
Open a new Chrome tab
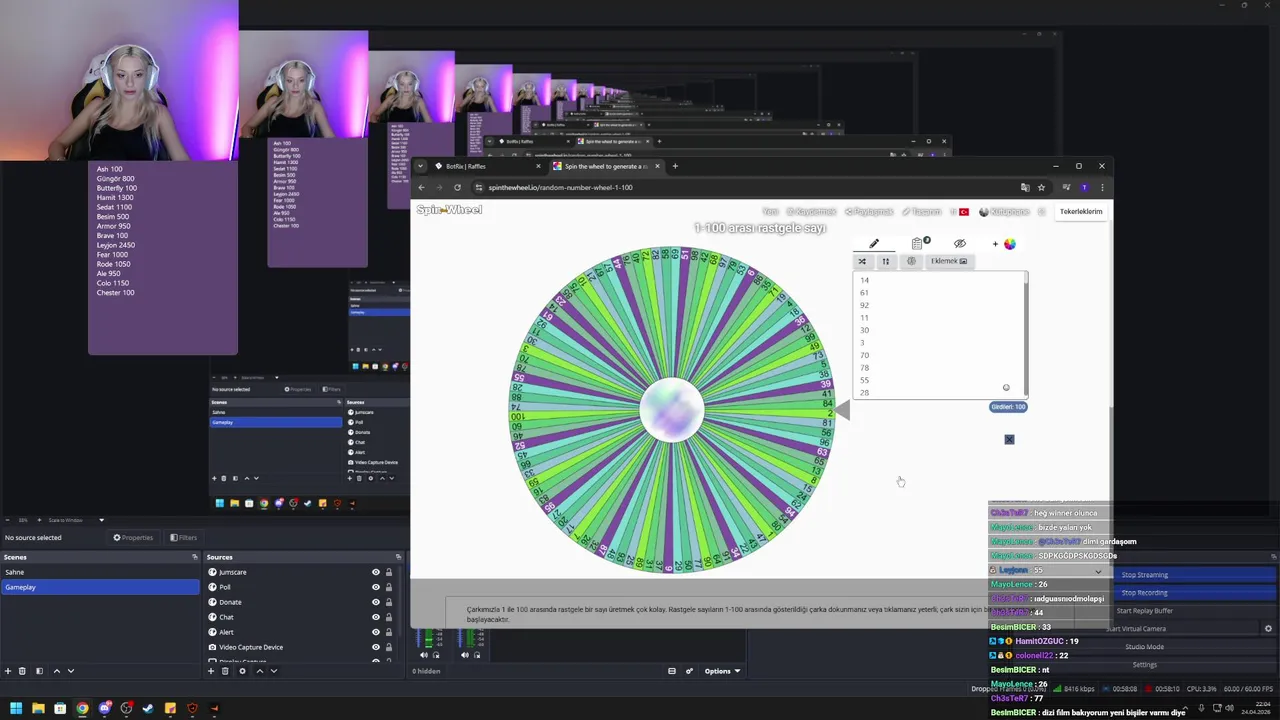(x=675, y=166)
